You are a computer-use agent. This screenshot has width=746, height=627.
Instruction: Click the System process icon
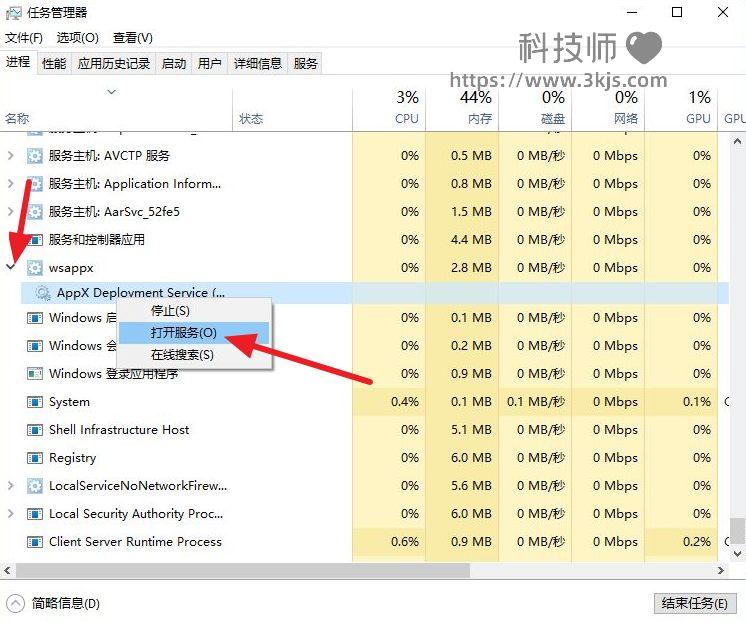click(x=35, y=402)
